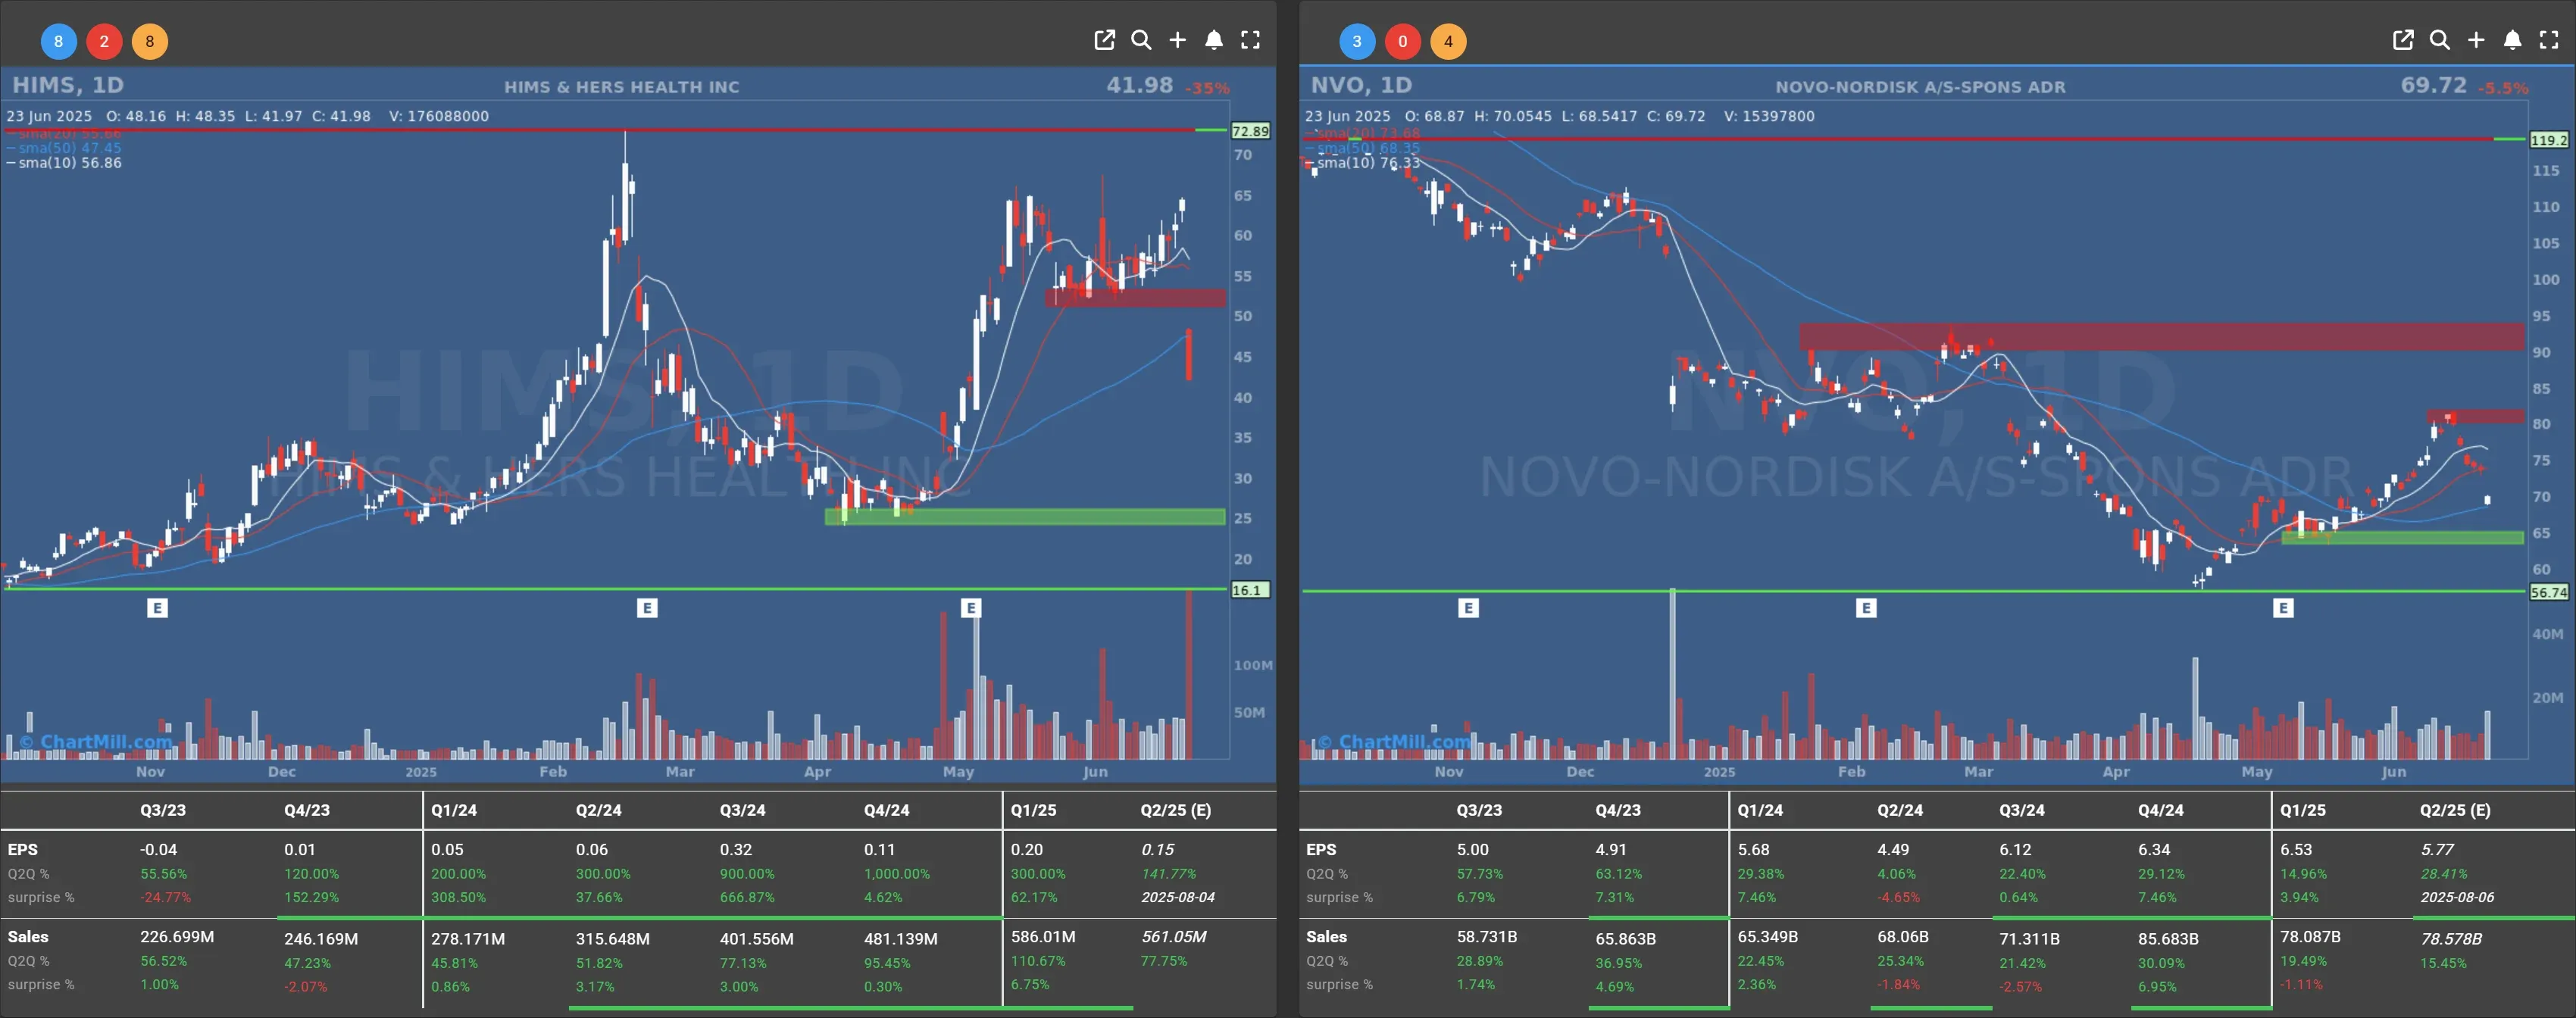This screenshot has height=1018, width=2576.
Task: Expand HIMS chart to fullscreen
Action: (1250, 40)
